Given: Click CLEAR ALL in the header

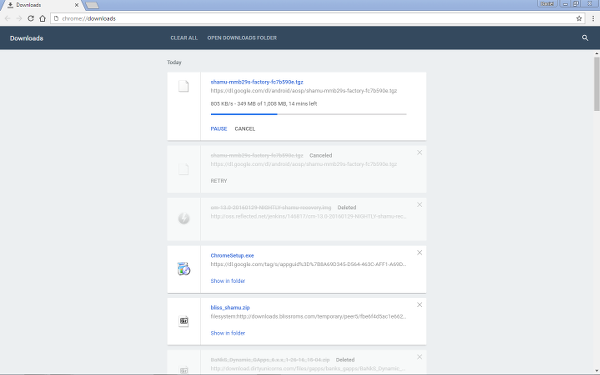Looking at the screenshot, I should point(184,38).
